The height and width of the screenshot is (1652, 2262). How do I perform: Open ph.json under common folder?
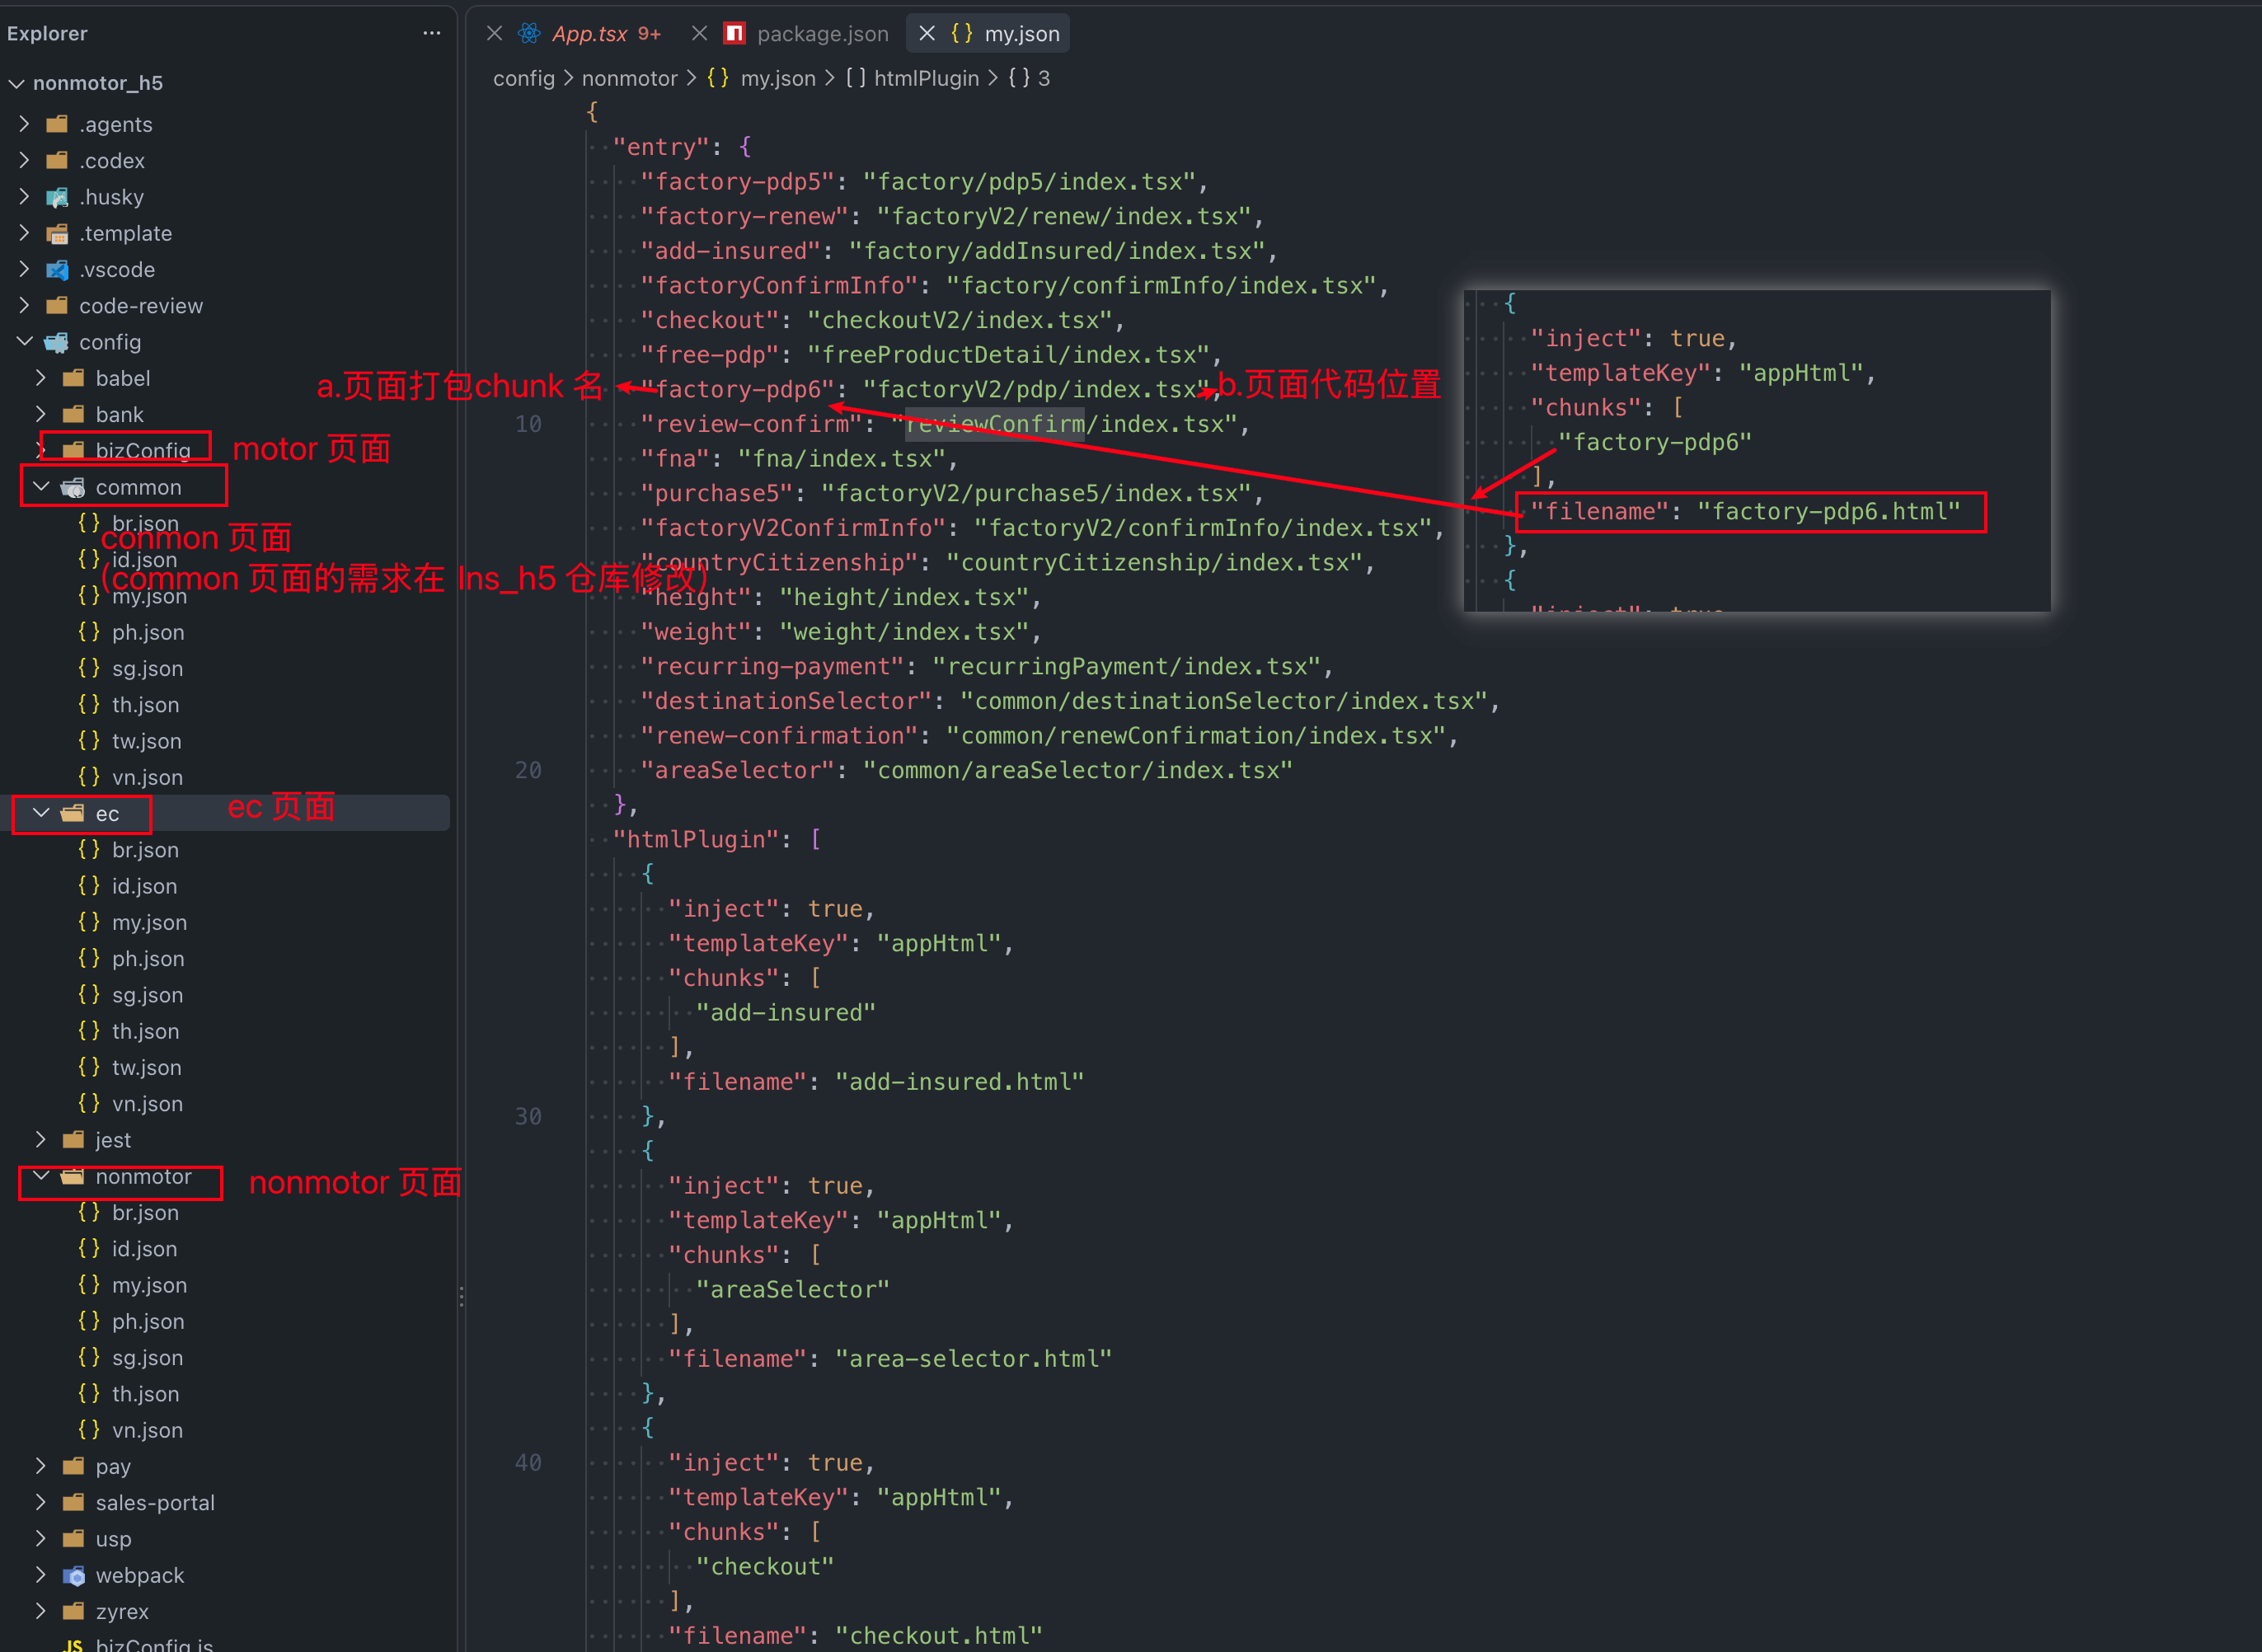click(148, 632)
